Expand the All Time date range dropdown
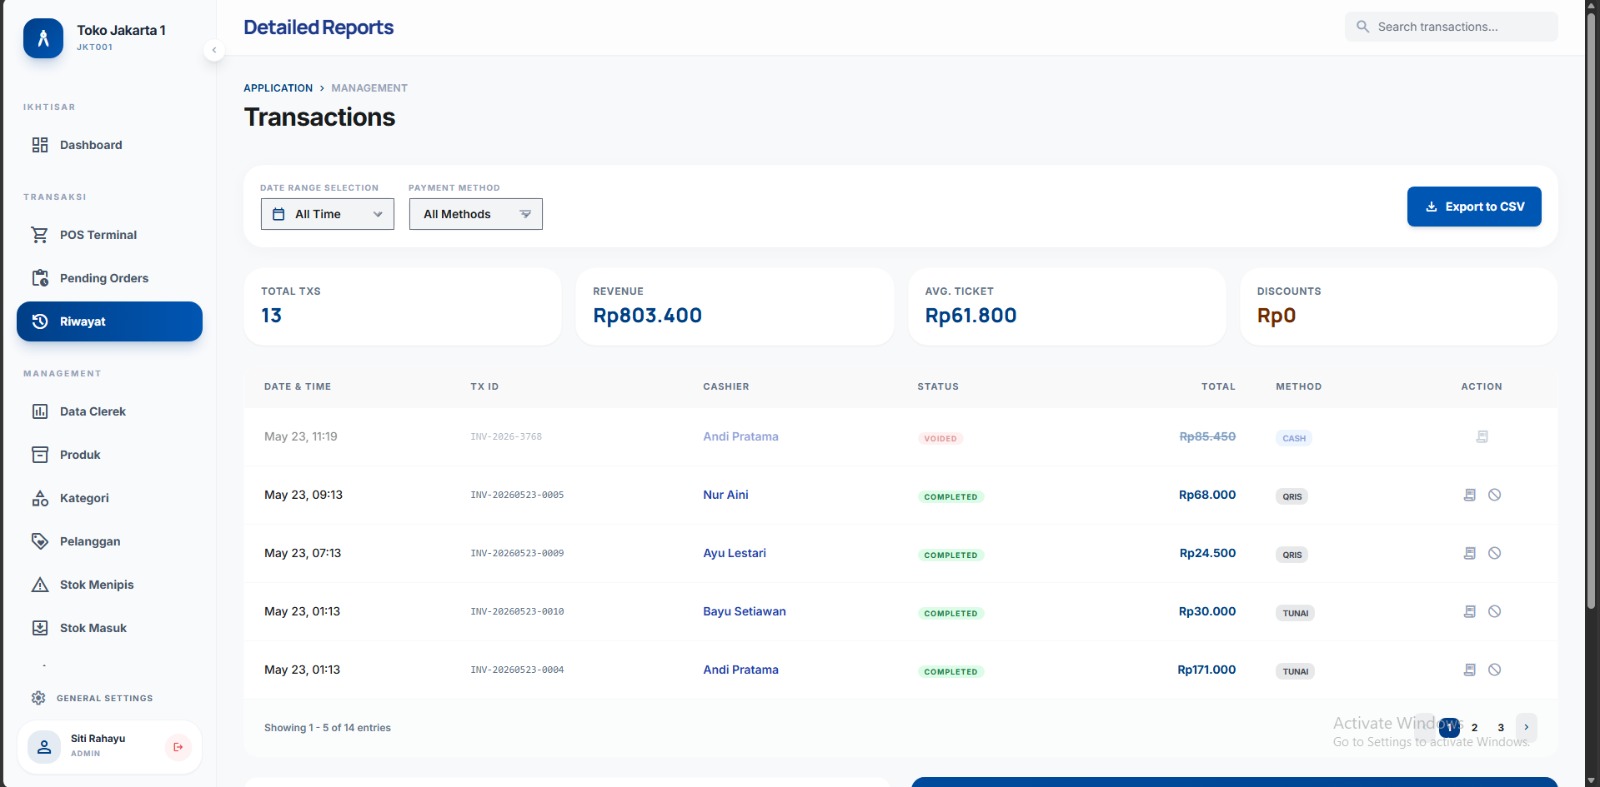The image size is (1600, 787). click(327, 214)
